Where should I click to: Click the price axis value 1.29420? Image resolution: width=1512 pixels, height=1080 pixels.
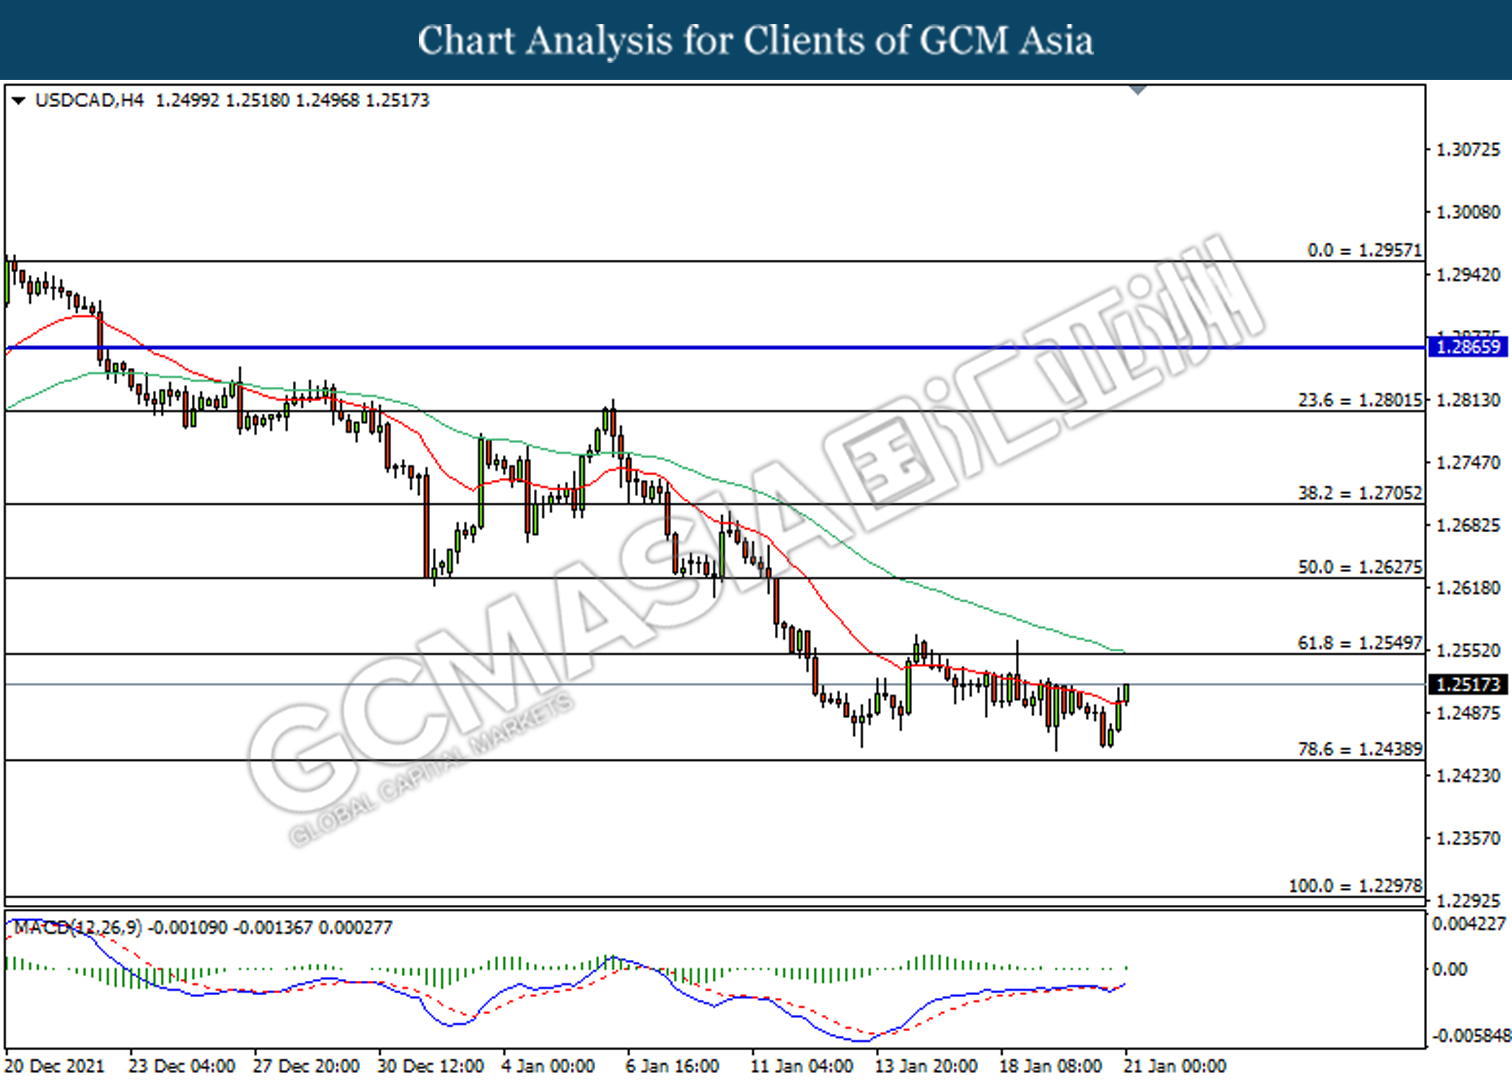click(1468, 275)
